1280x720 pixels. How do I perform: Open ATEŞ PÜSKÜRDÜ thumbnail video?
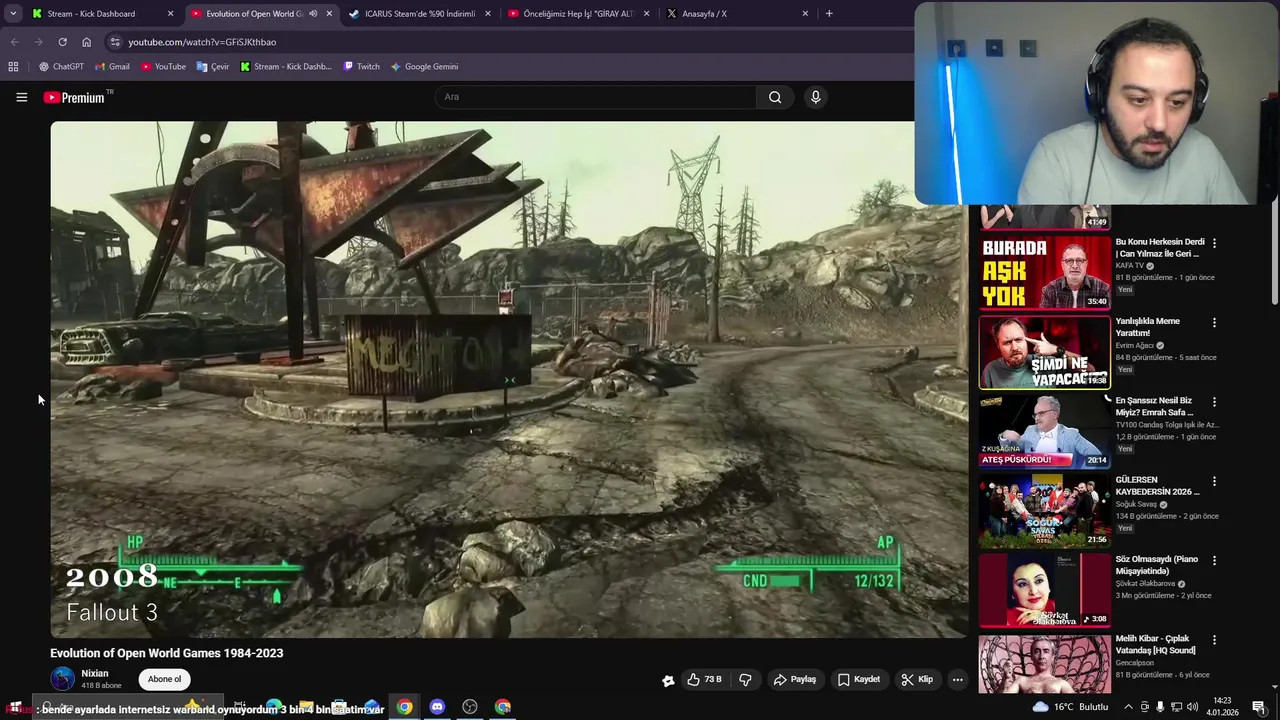(1044, 431)
